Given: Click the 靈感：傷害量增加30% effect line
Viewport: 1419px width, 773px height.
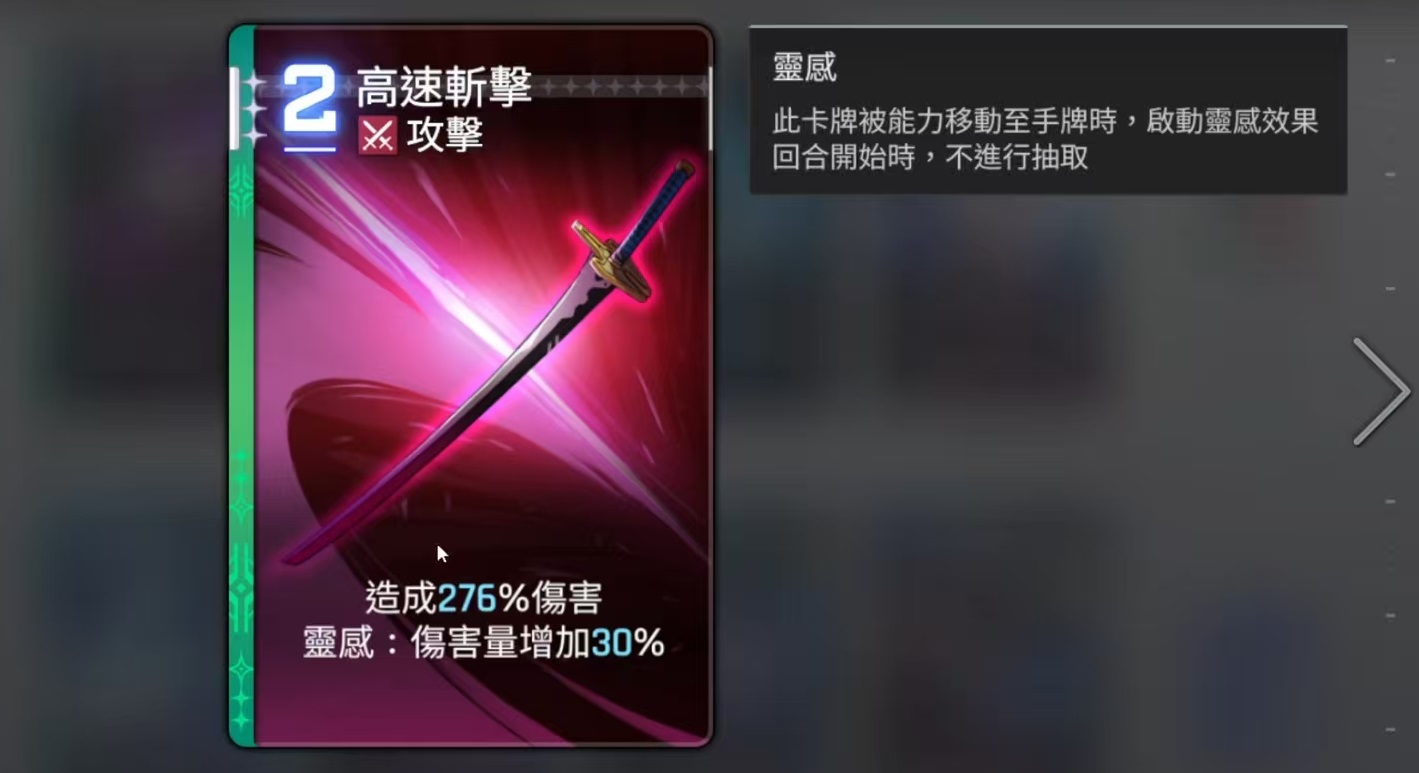Looking at the screenshot, I should tap(484, 642).
